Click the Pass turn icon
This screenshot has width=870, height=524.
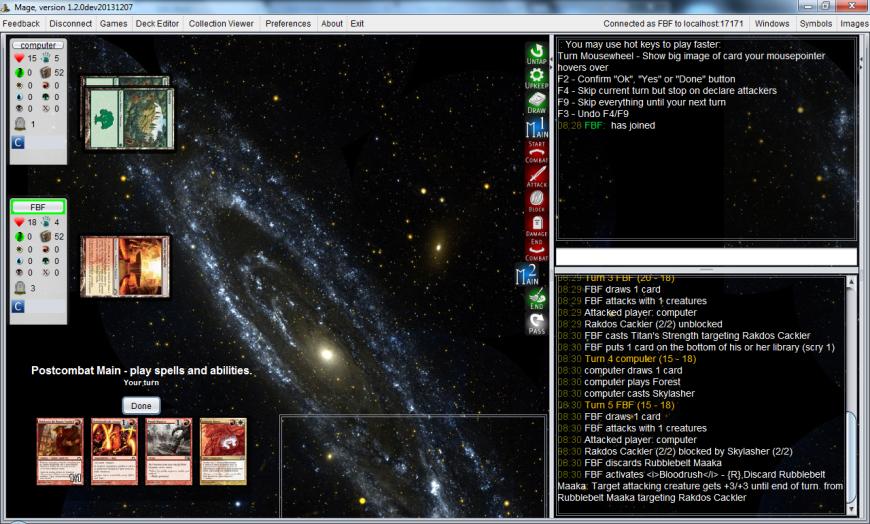536,322
